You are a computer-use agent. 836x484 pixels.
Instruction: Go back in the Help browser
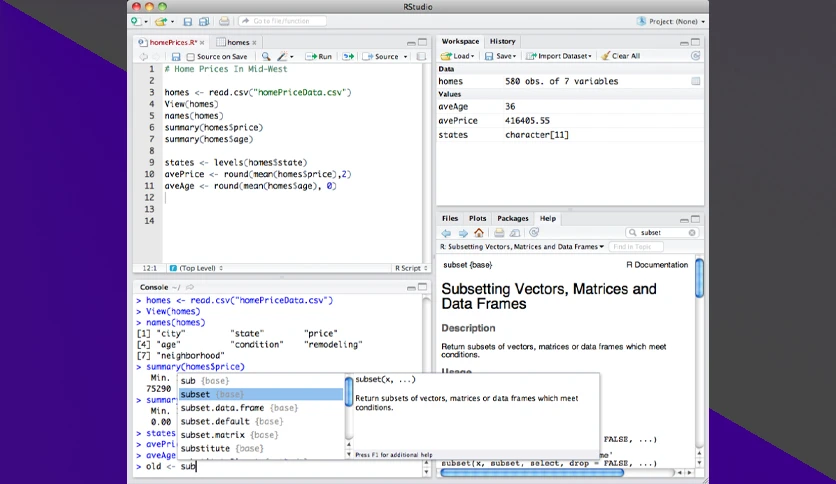click(446, 233)
